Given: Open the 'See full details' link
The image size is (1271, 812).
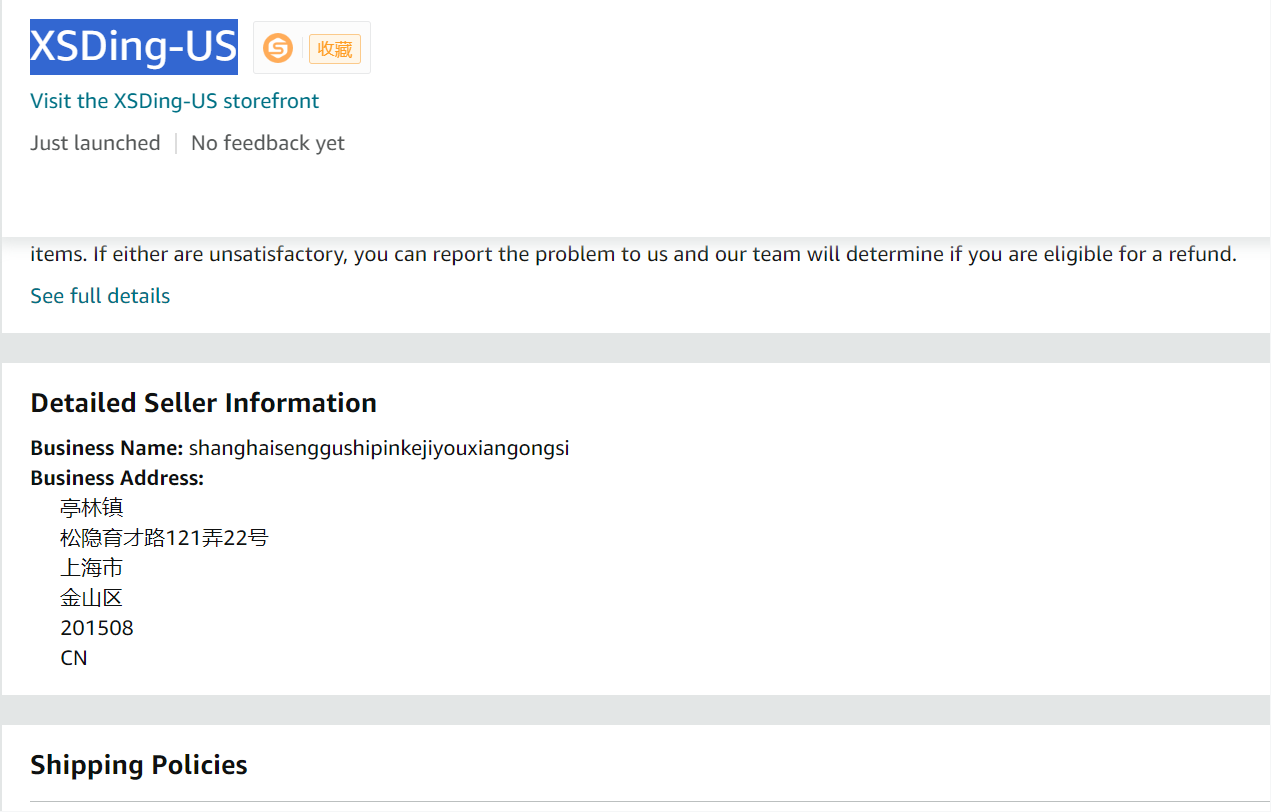Looking at the screenshot, I should coord(100,296).
